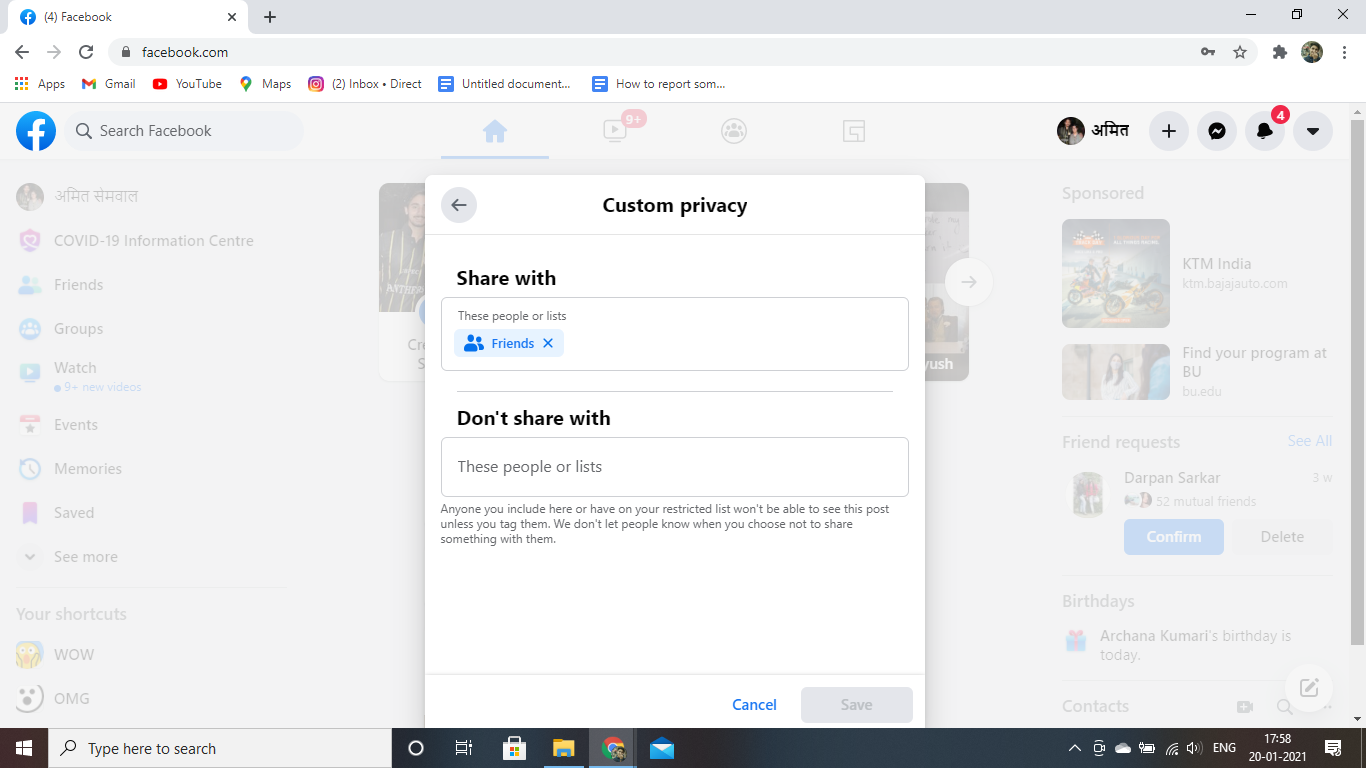The width and height of the screenshot is (1366, 768).
Task: Expand the Account dropdown arrow
Action: point(1313,131)
